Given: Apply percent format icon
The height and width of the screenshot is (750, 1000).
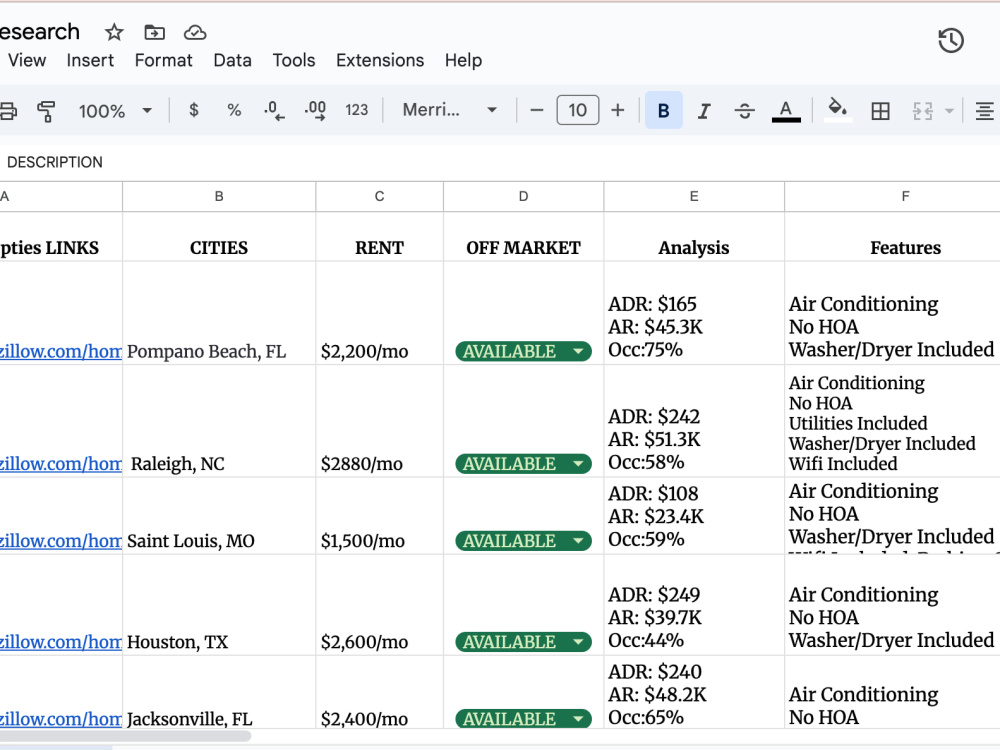Looking at the screenshot, I should pyautogui.click(x=234, y=110).
